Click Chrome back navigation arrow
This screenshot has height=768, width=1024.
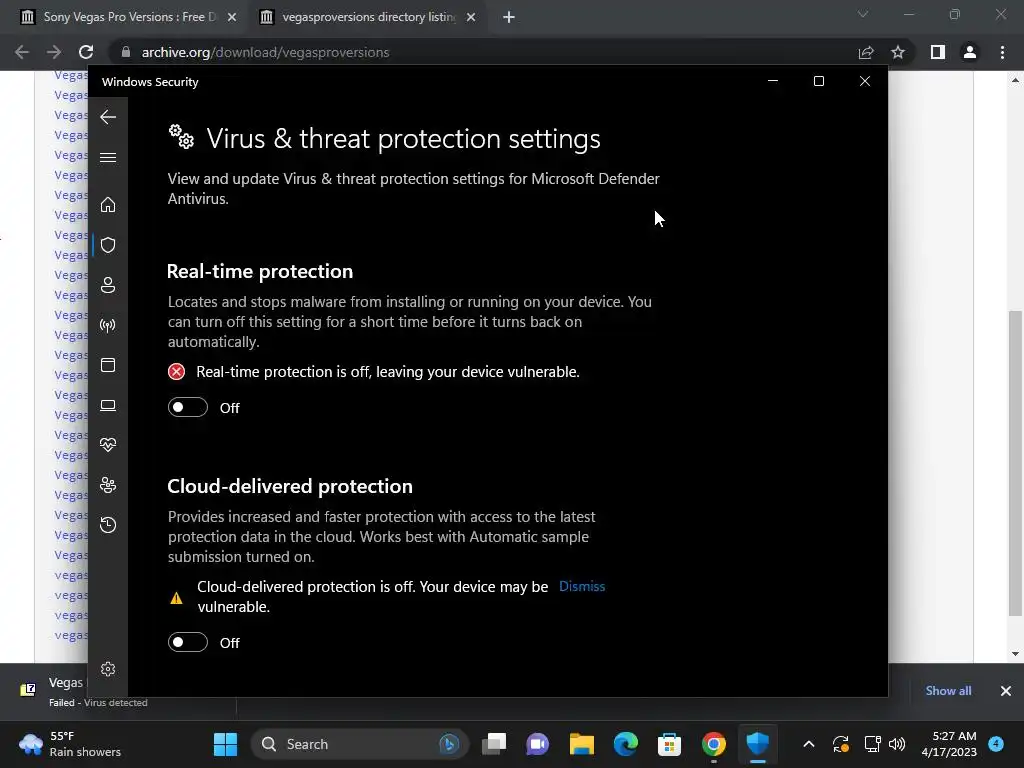(22, 52)
